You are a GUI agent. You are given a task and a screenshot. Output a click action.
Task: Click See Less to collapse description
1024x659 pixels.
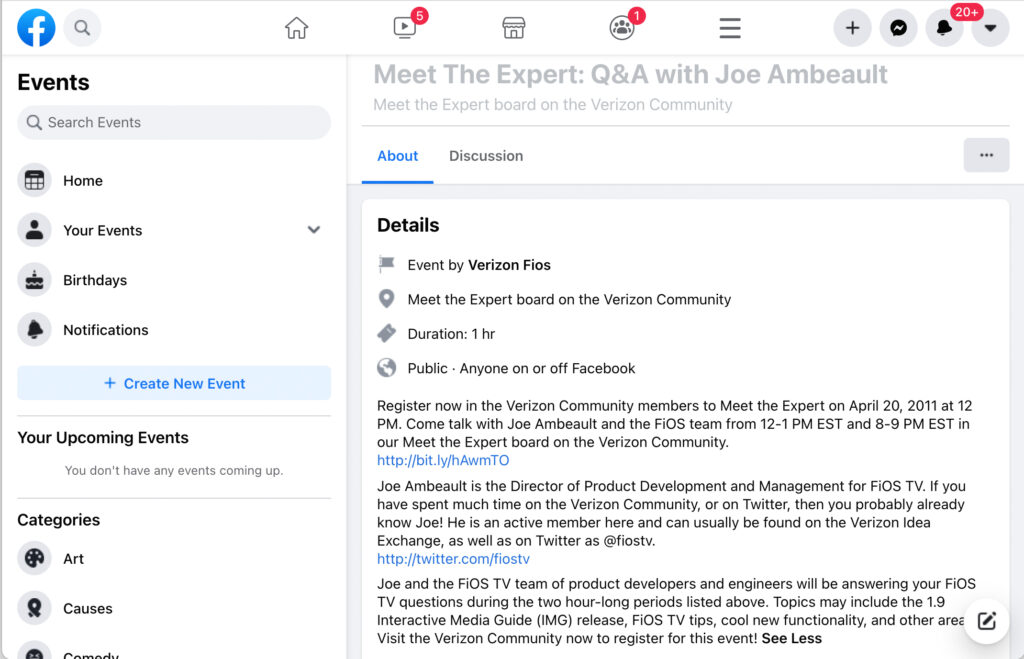tap(792, 639)
